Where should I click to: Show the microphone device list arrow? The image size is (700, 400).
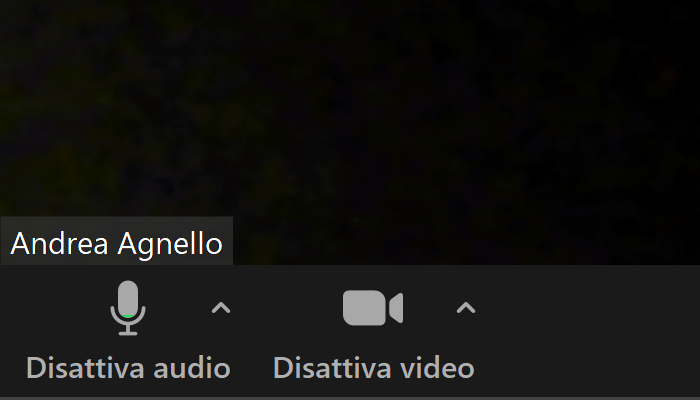pos(221,308)
